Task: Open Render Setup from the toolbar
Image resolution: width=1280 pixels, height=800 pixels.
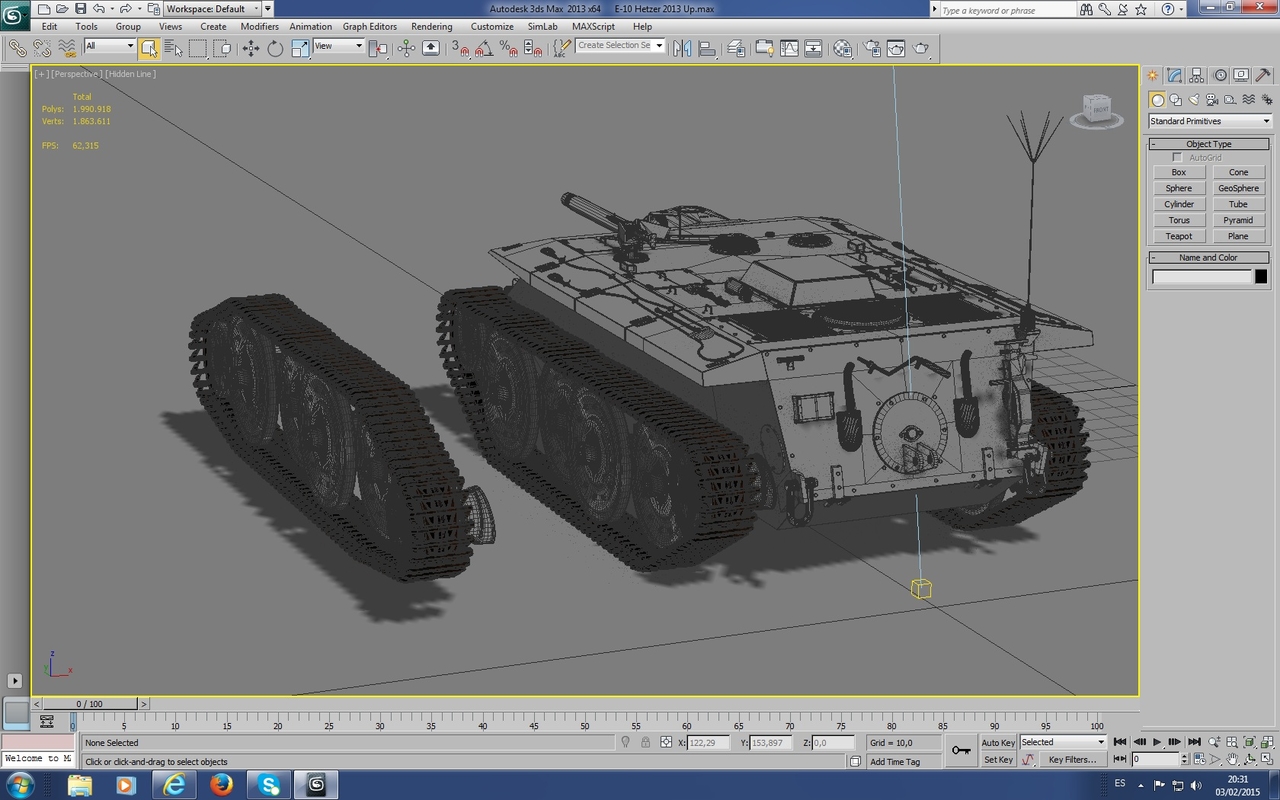Action: pyautogui.click(x=871, y=48)
